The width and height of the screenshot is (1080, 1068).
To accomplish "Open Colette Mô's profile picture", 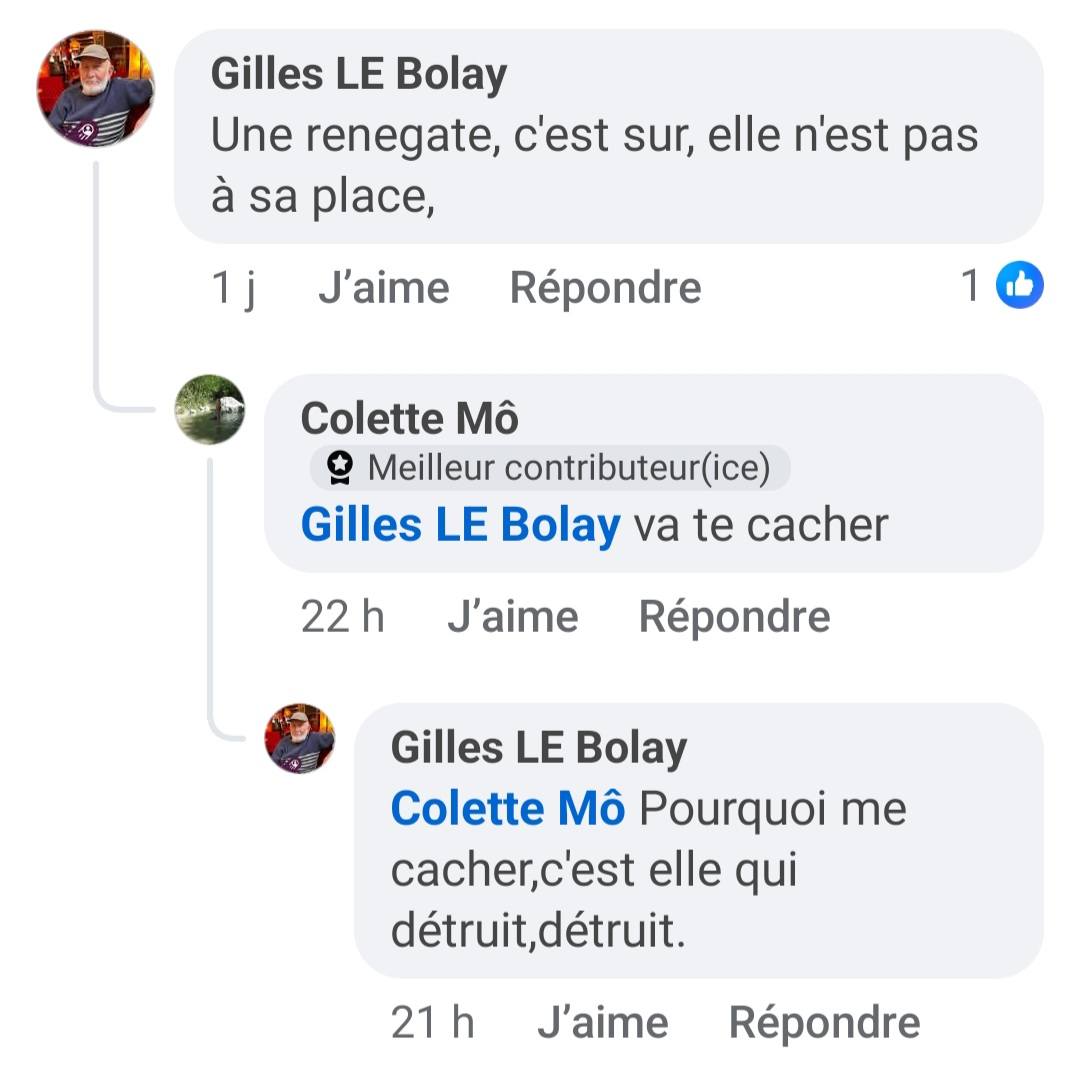I will coord(210,409).
